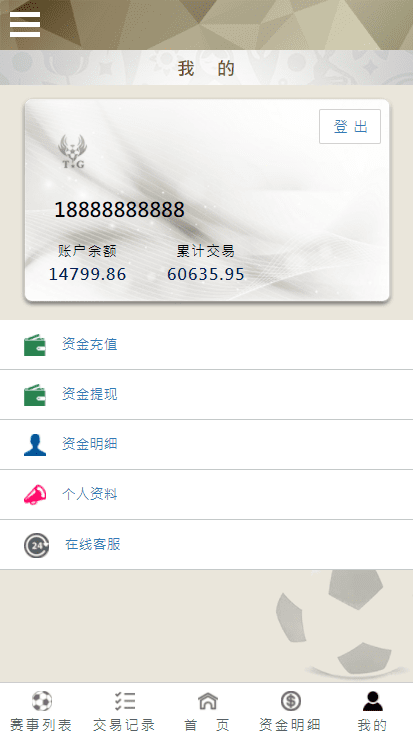Open the 个人资料 profile entry
The width and height of the screenshot is (413, 736).
(206, 495)
